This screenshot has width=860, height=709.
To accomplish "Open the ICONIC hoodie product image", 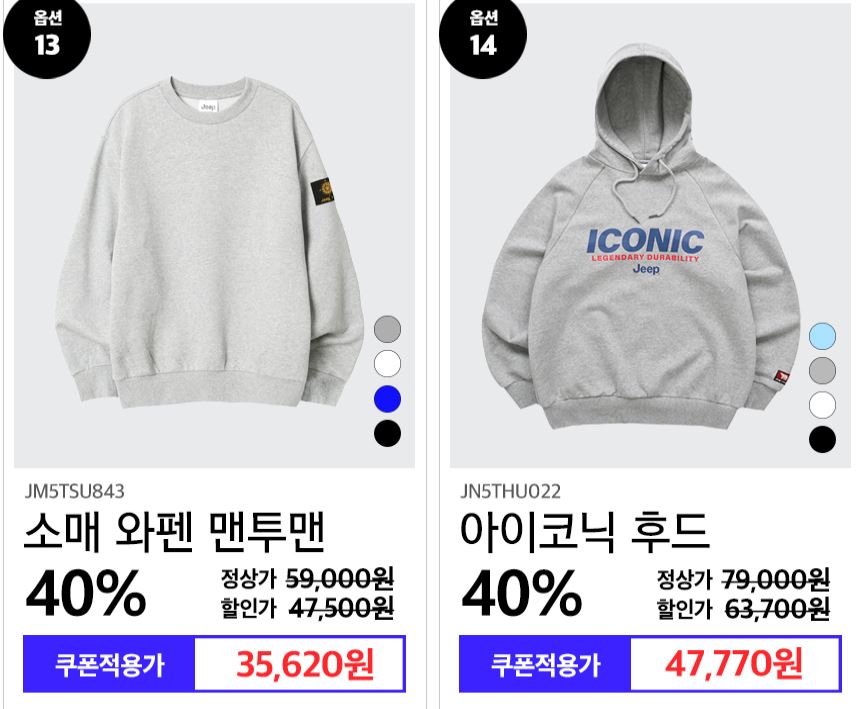I will [x=642, y=236].
